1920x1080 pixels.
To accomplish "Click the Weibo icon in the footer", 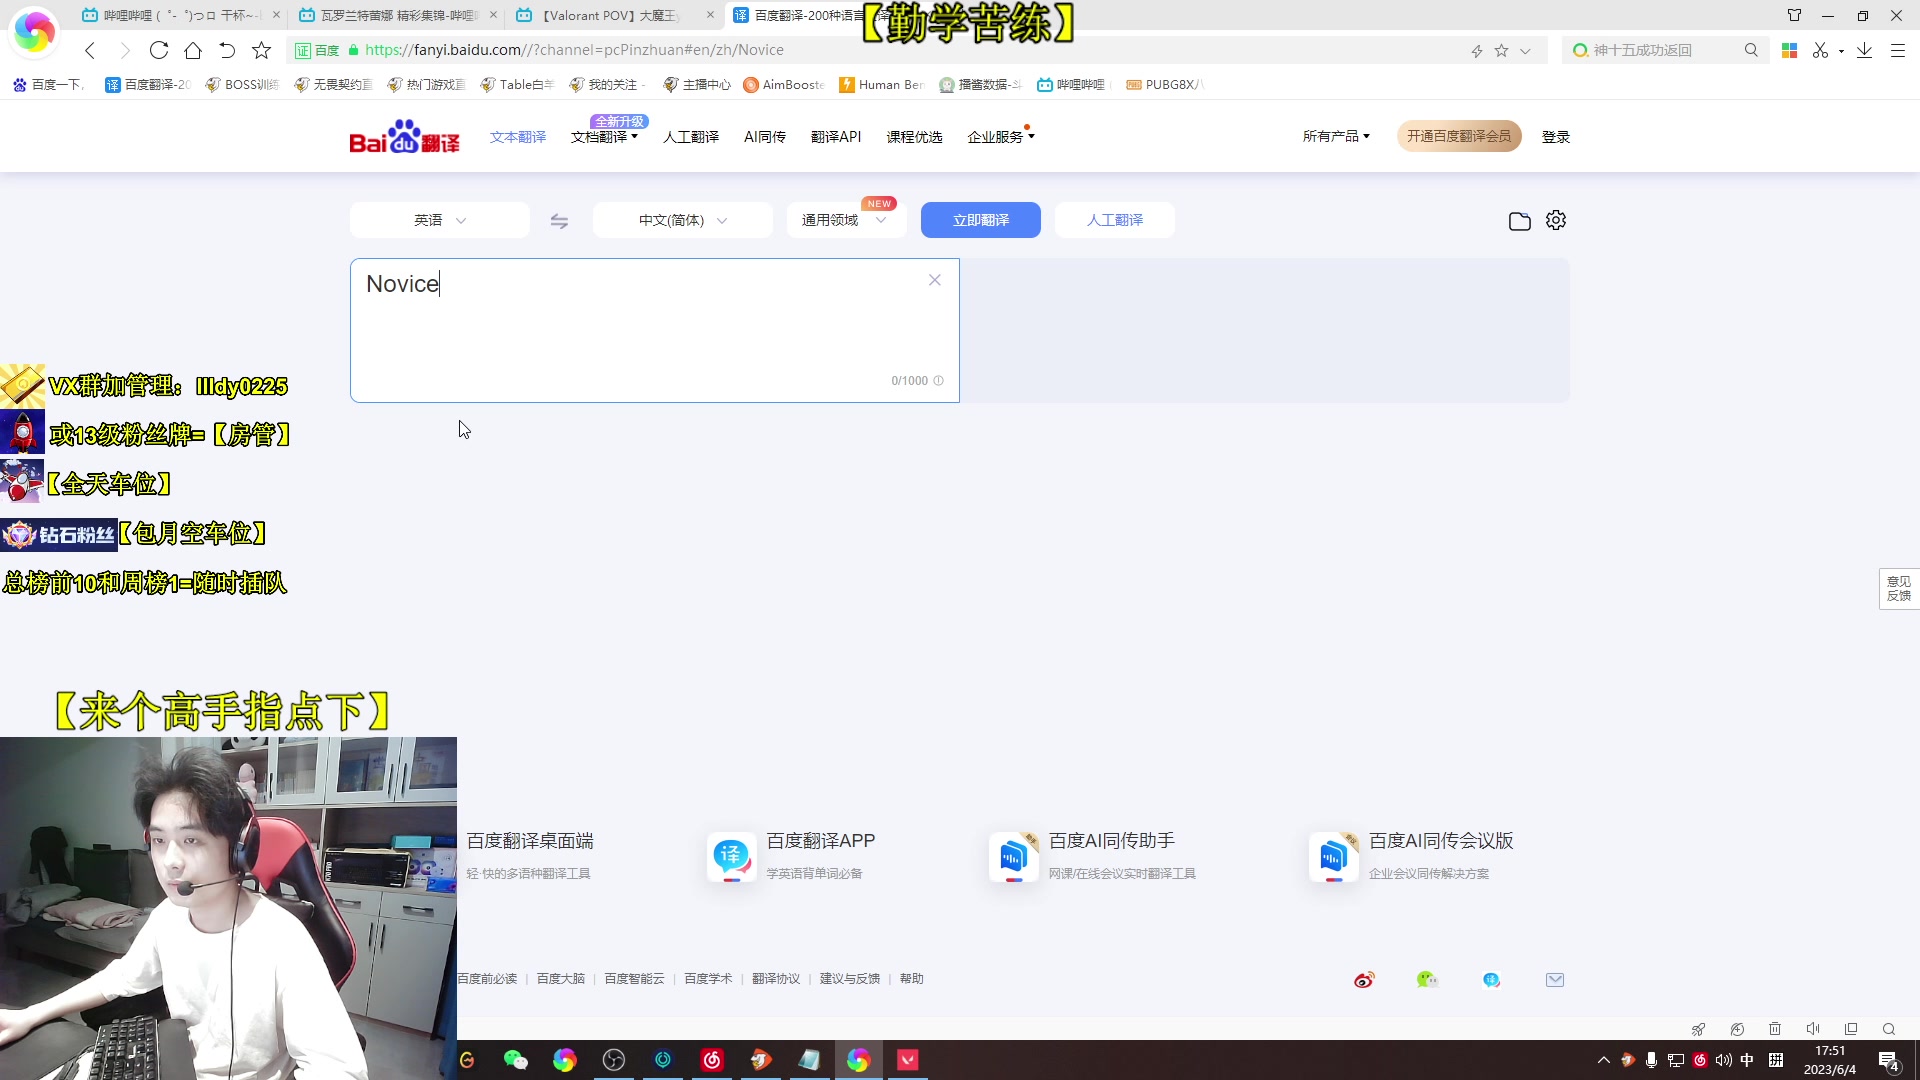I will click(x=1363, y=980).
